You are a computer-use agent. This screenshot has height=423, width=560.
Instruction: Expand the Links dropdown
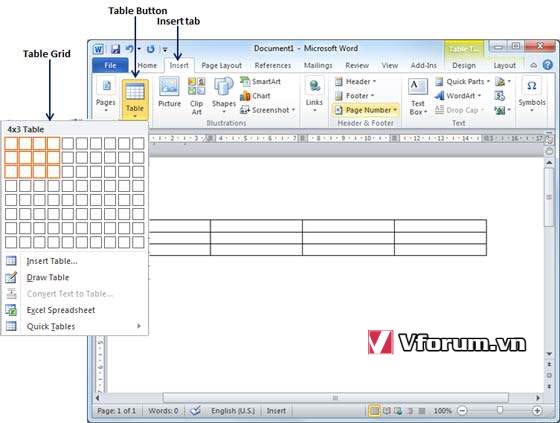point(314,95)
